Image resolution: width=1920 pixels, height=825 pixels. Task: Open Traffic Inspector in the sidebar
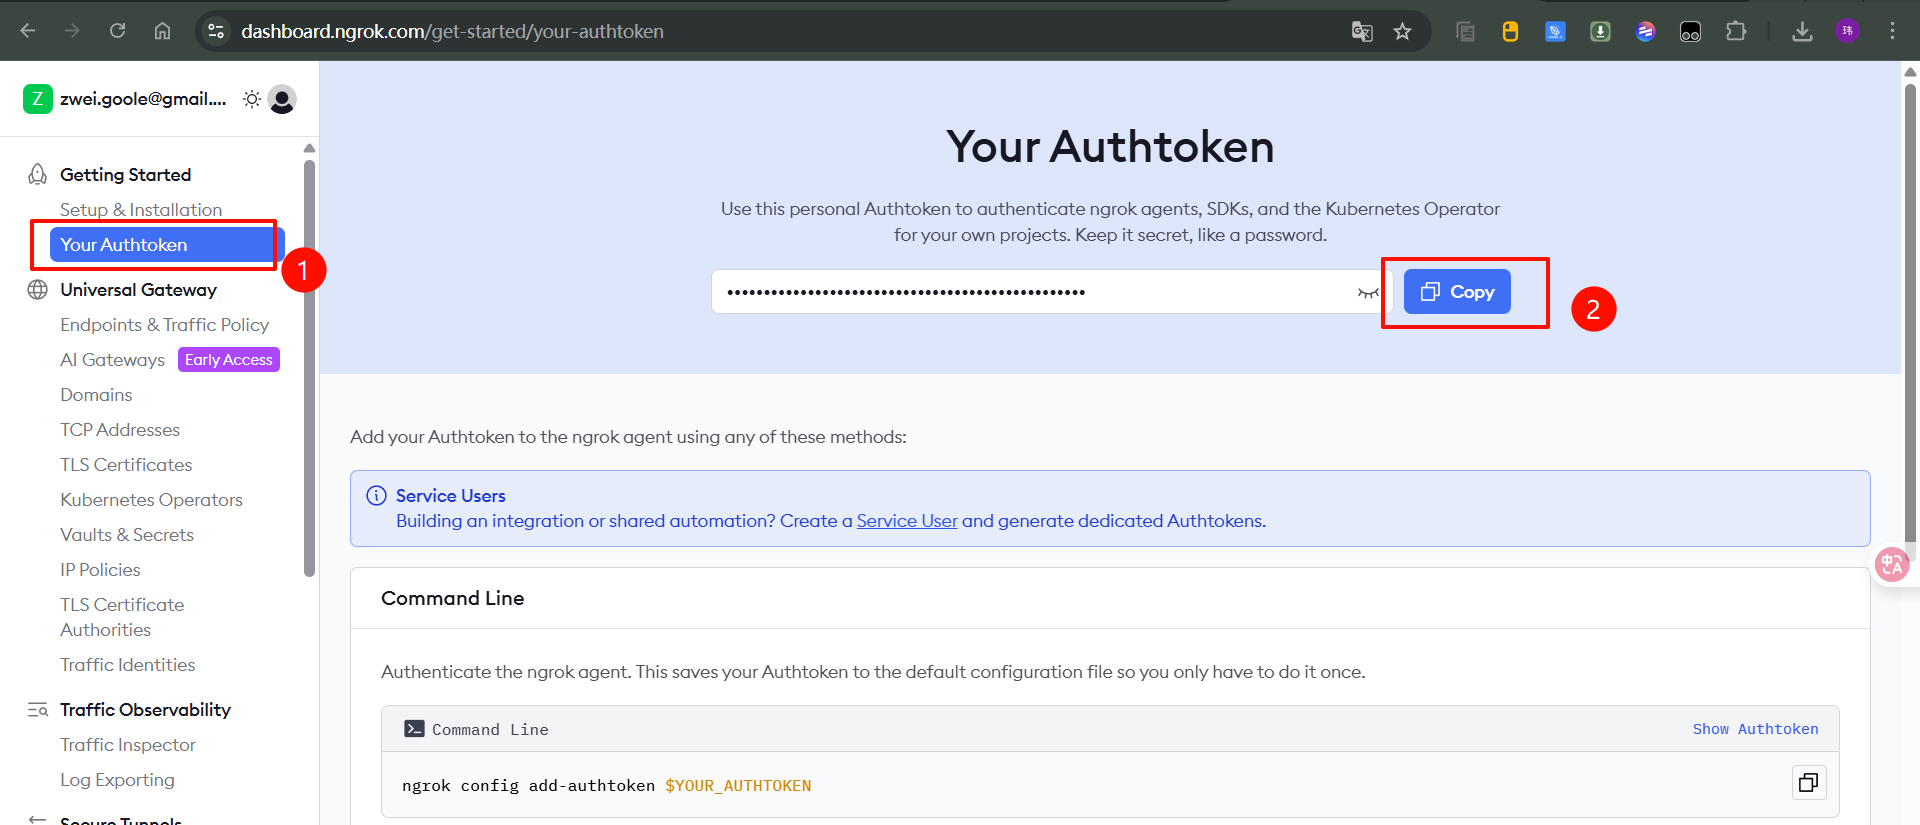pyautogui.click(x=128, y=745)
